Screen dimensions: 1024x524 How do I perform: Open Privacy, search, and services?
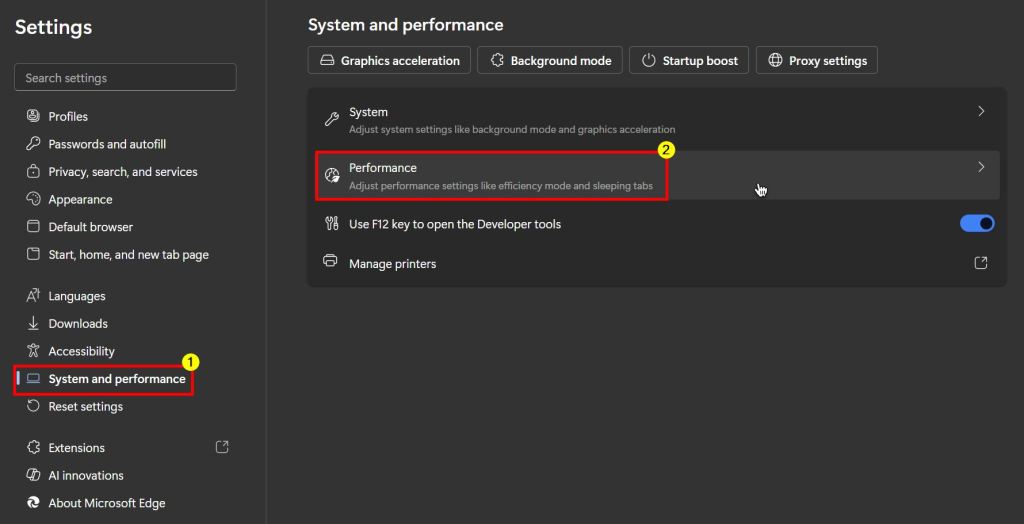pyautogui.click(x=125, y=172)
